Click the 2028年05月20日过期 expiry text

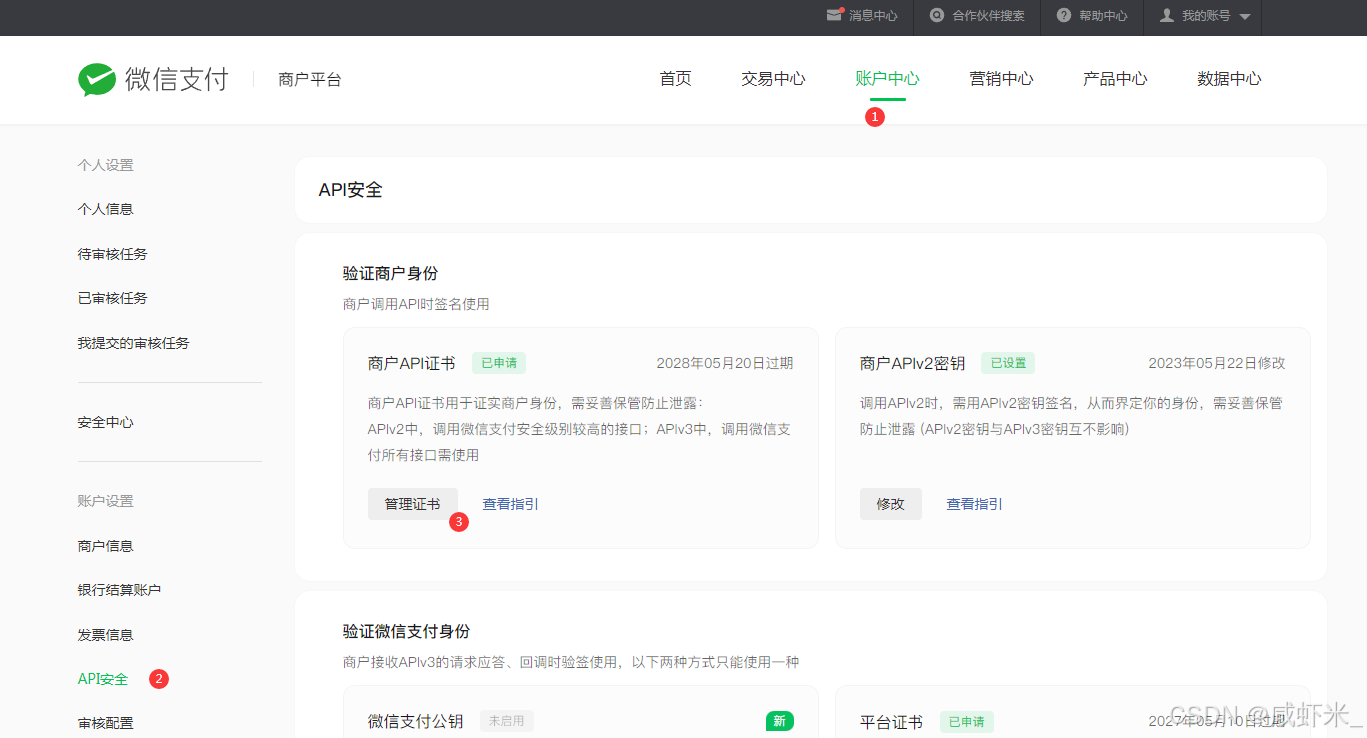(x=725, y=363)
